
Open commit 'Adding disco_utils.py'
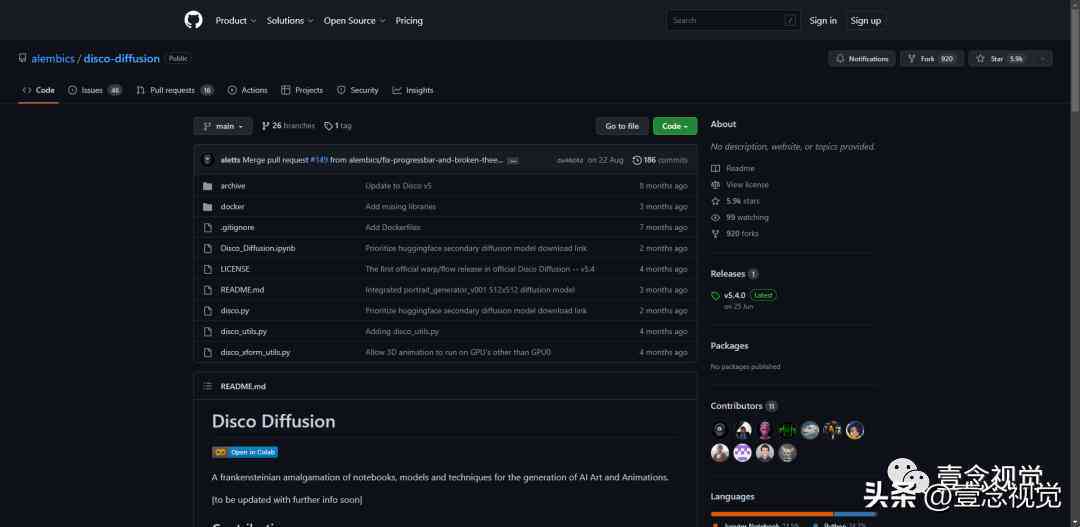pyautogui.click(x=402, y=331)
